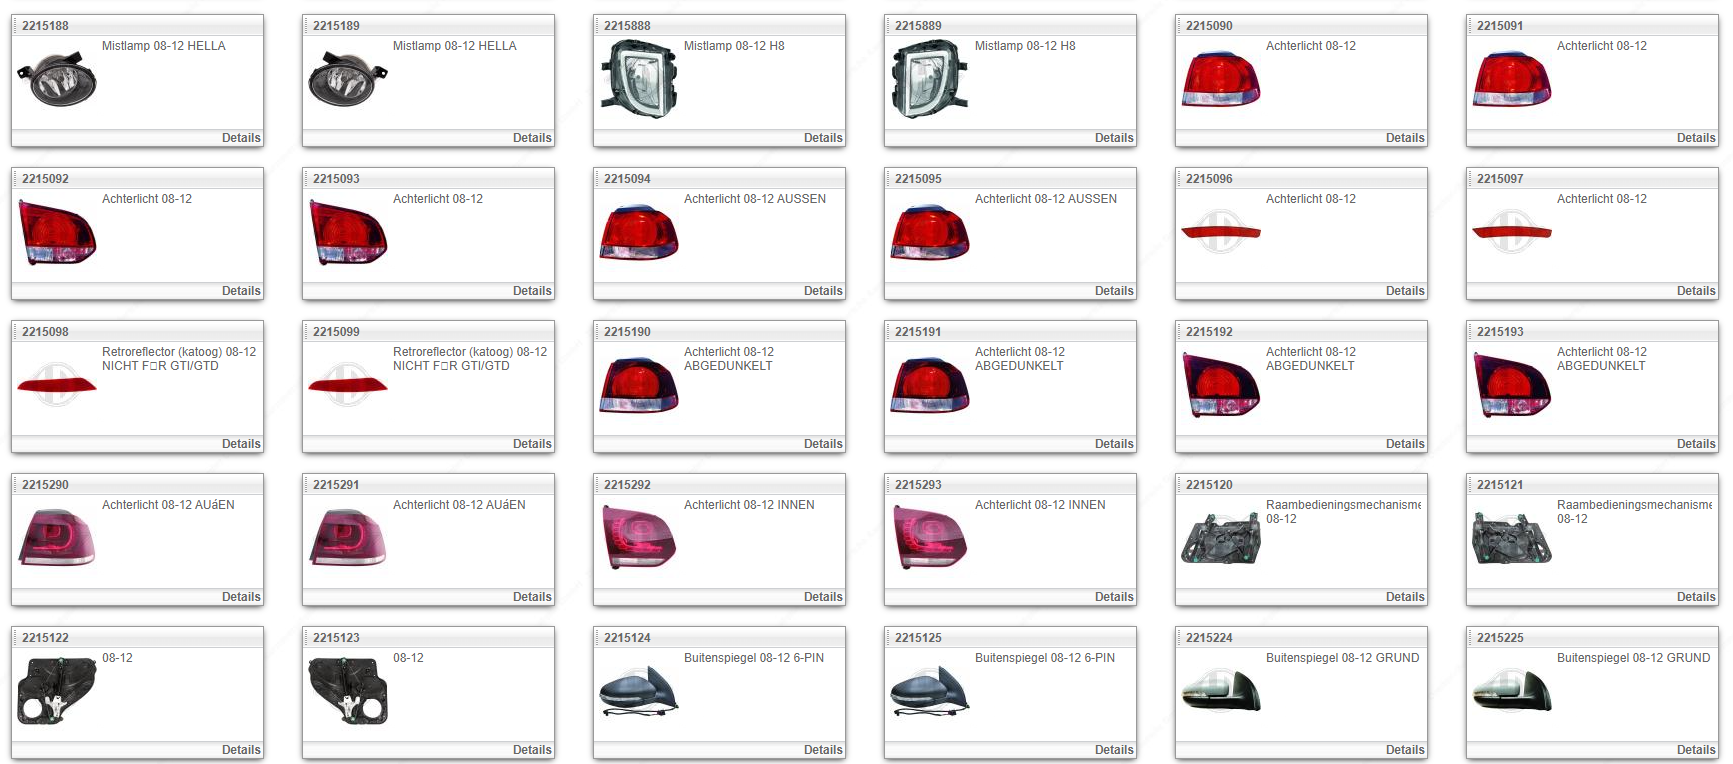The height and width of the screenshot is (764, 1733).
Task: Click the red reflector strip image for 2215096
Action: click(x=1221, y=232)
